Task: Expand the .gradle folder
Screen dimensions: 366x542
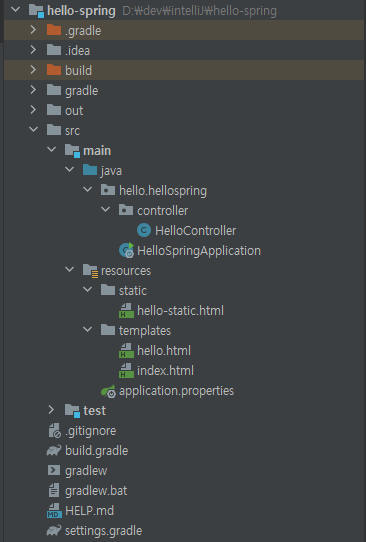Action: tap(33, 30)
